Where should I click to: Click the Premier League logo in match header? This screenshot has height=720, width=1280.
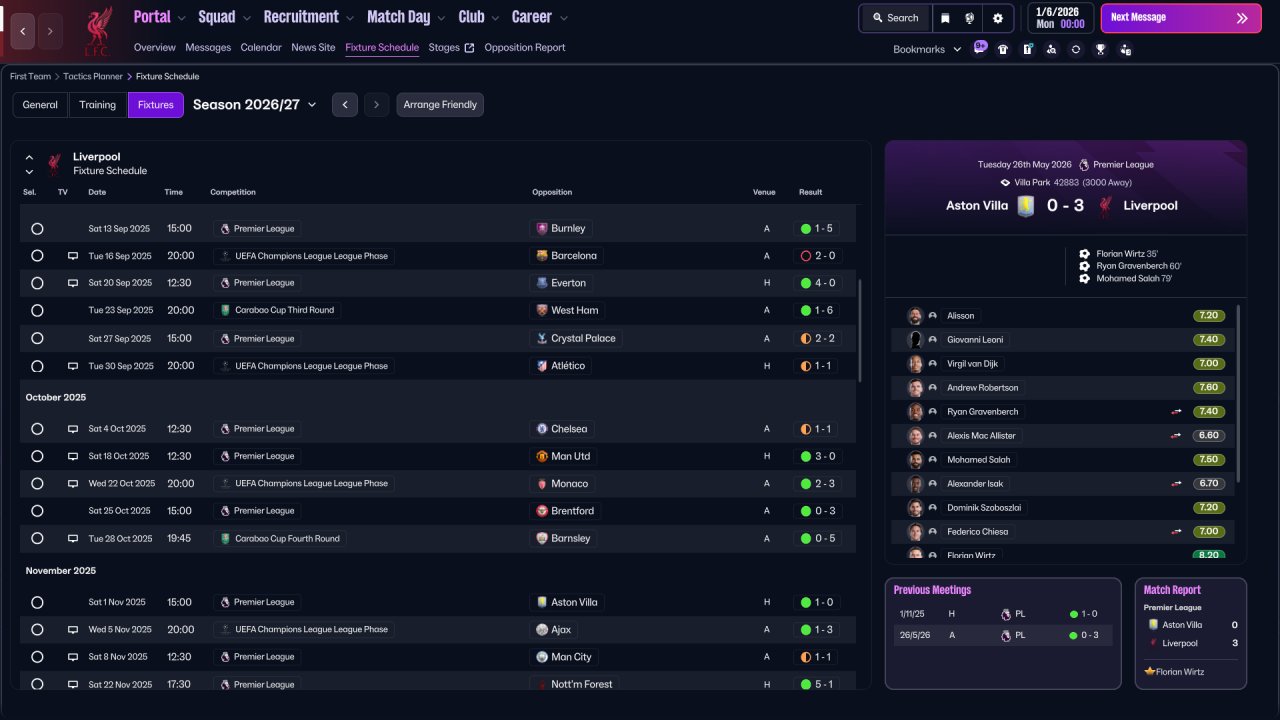tap(1084, 165)
